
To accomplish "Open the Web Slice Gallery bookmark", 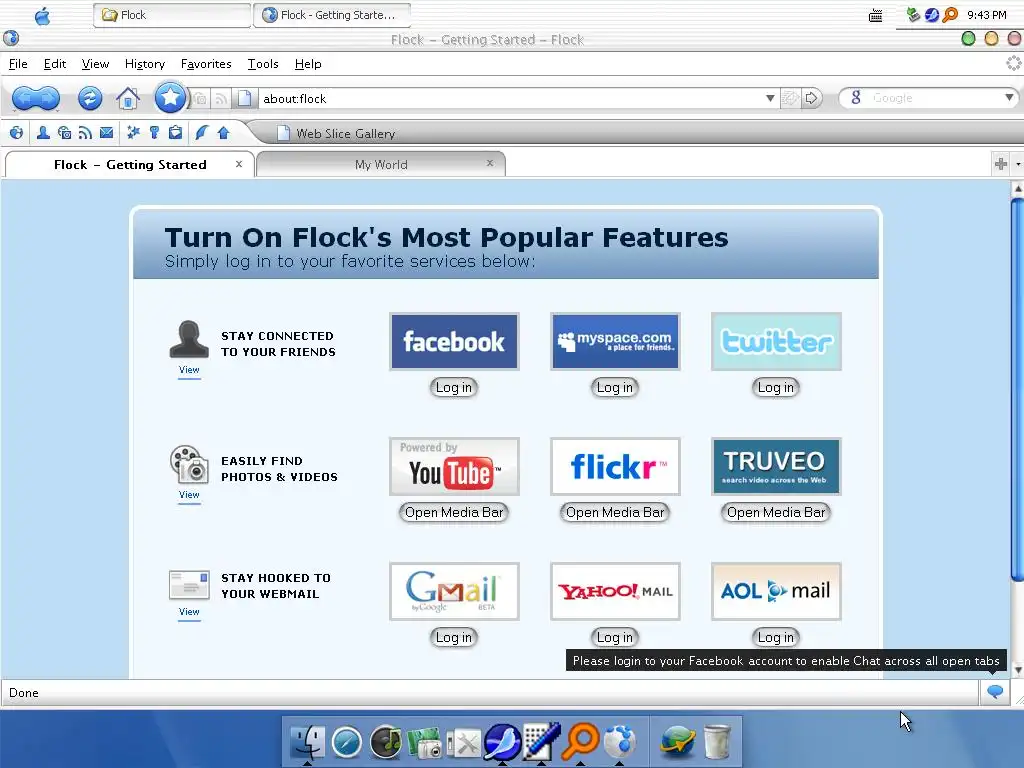I will pos(337,133).
